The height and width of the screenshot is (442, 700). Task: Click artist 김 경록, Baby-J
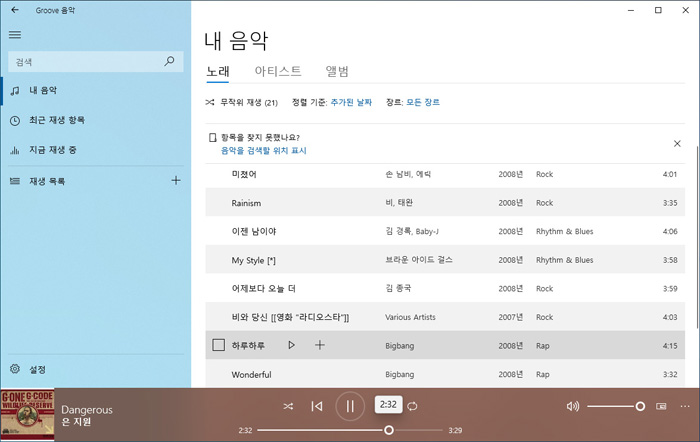[412, 231]
